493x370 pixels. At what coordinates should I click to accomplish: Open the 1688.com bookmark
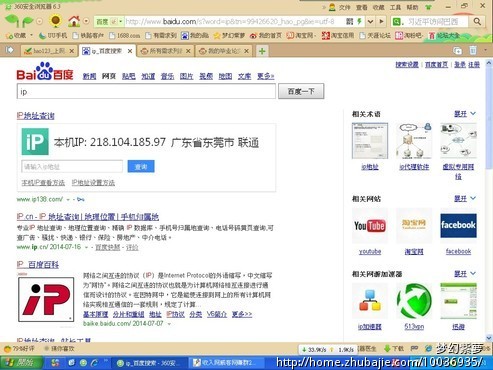click(125, 35)
